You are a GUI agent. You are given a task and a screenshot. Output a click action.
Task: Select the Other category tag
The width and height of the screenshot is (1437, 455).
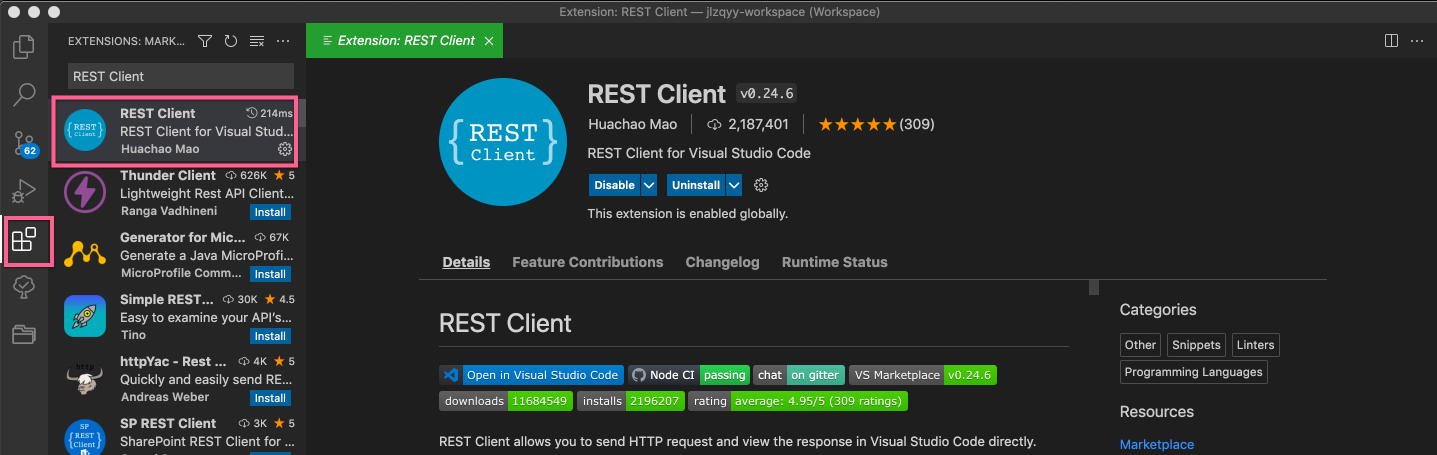point(1140,345)
